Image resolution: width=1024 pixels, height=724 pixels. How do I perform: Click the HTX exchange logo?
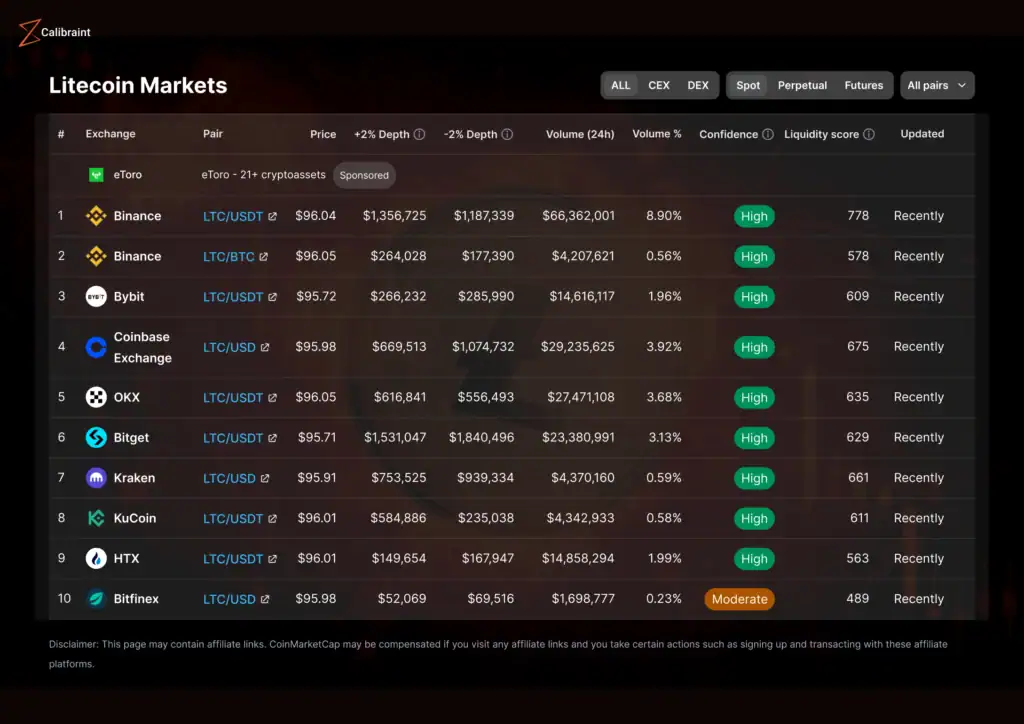pyautogui.click(x=96, y=559)
